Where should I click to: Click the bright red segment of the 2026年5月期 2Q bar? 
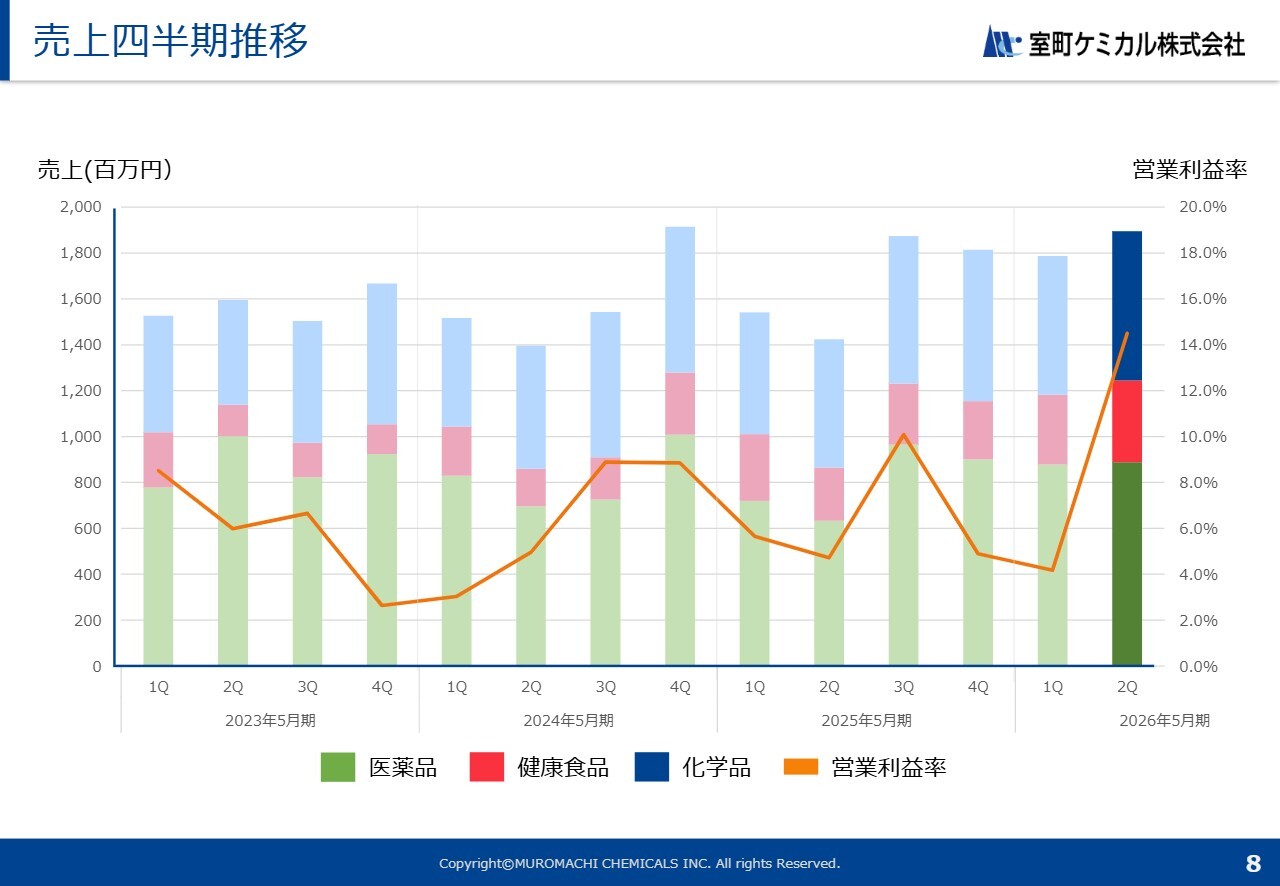click(x=1127, y=421)
